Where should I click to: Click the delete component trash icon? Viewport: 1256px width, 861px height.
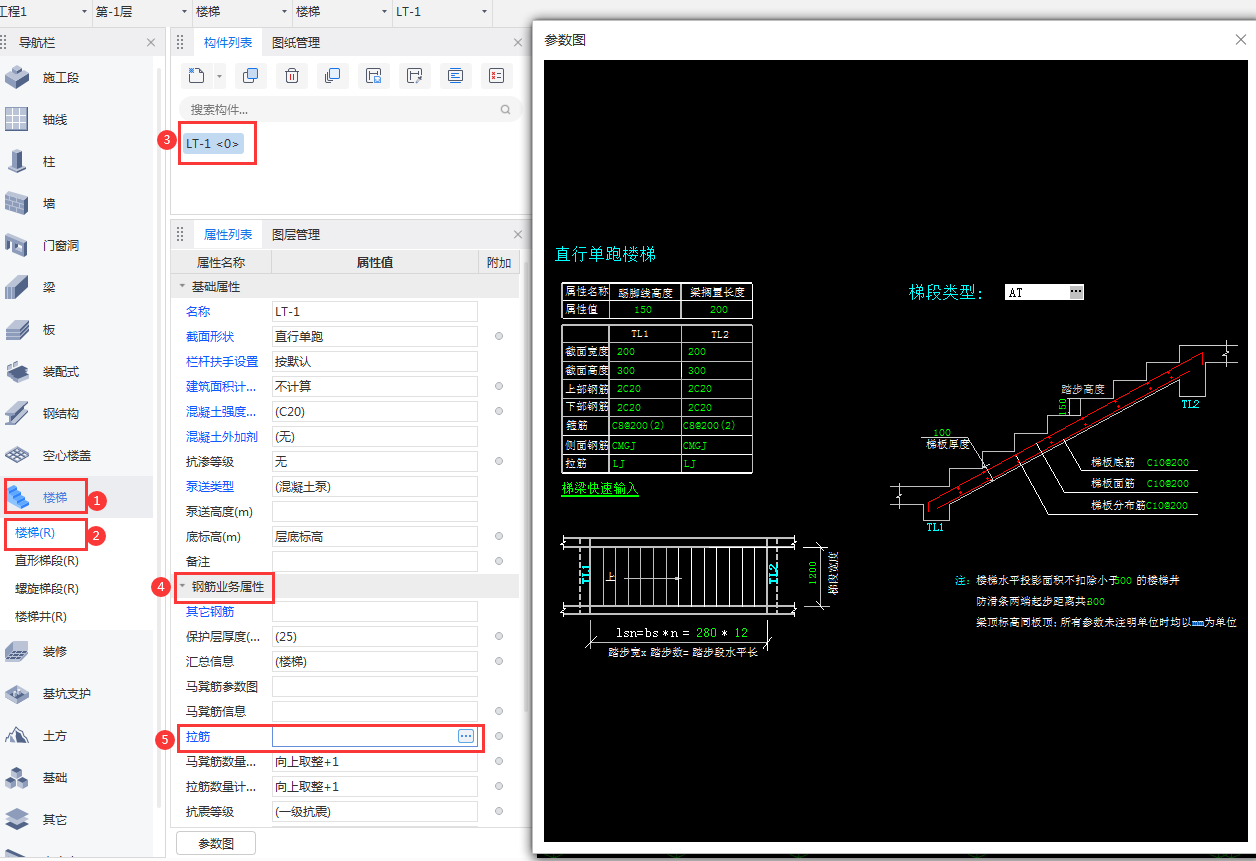[291, 75]
